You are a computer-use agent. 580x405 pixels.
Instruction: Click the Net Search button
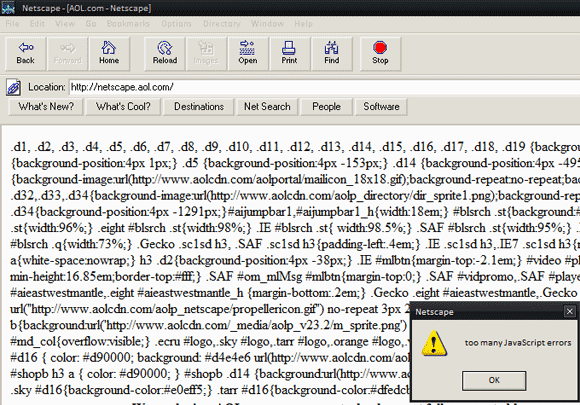[267, 107]
